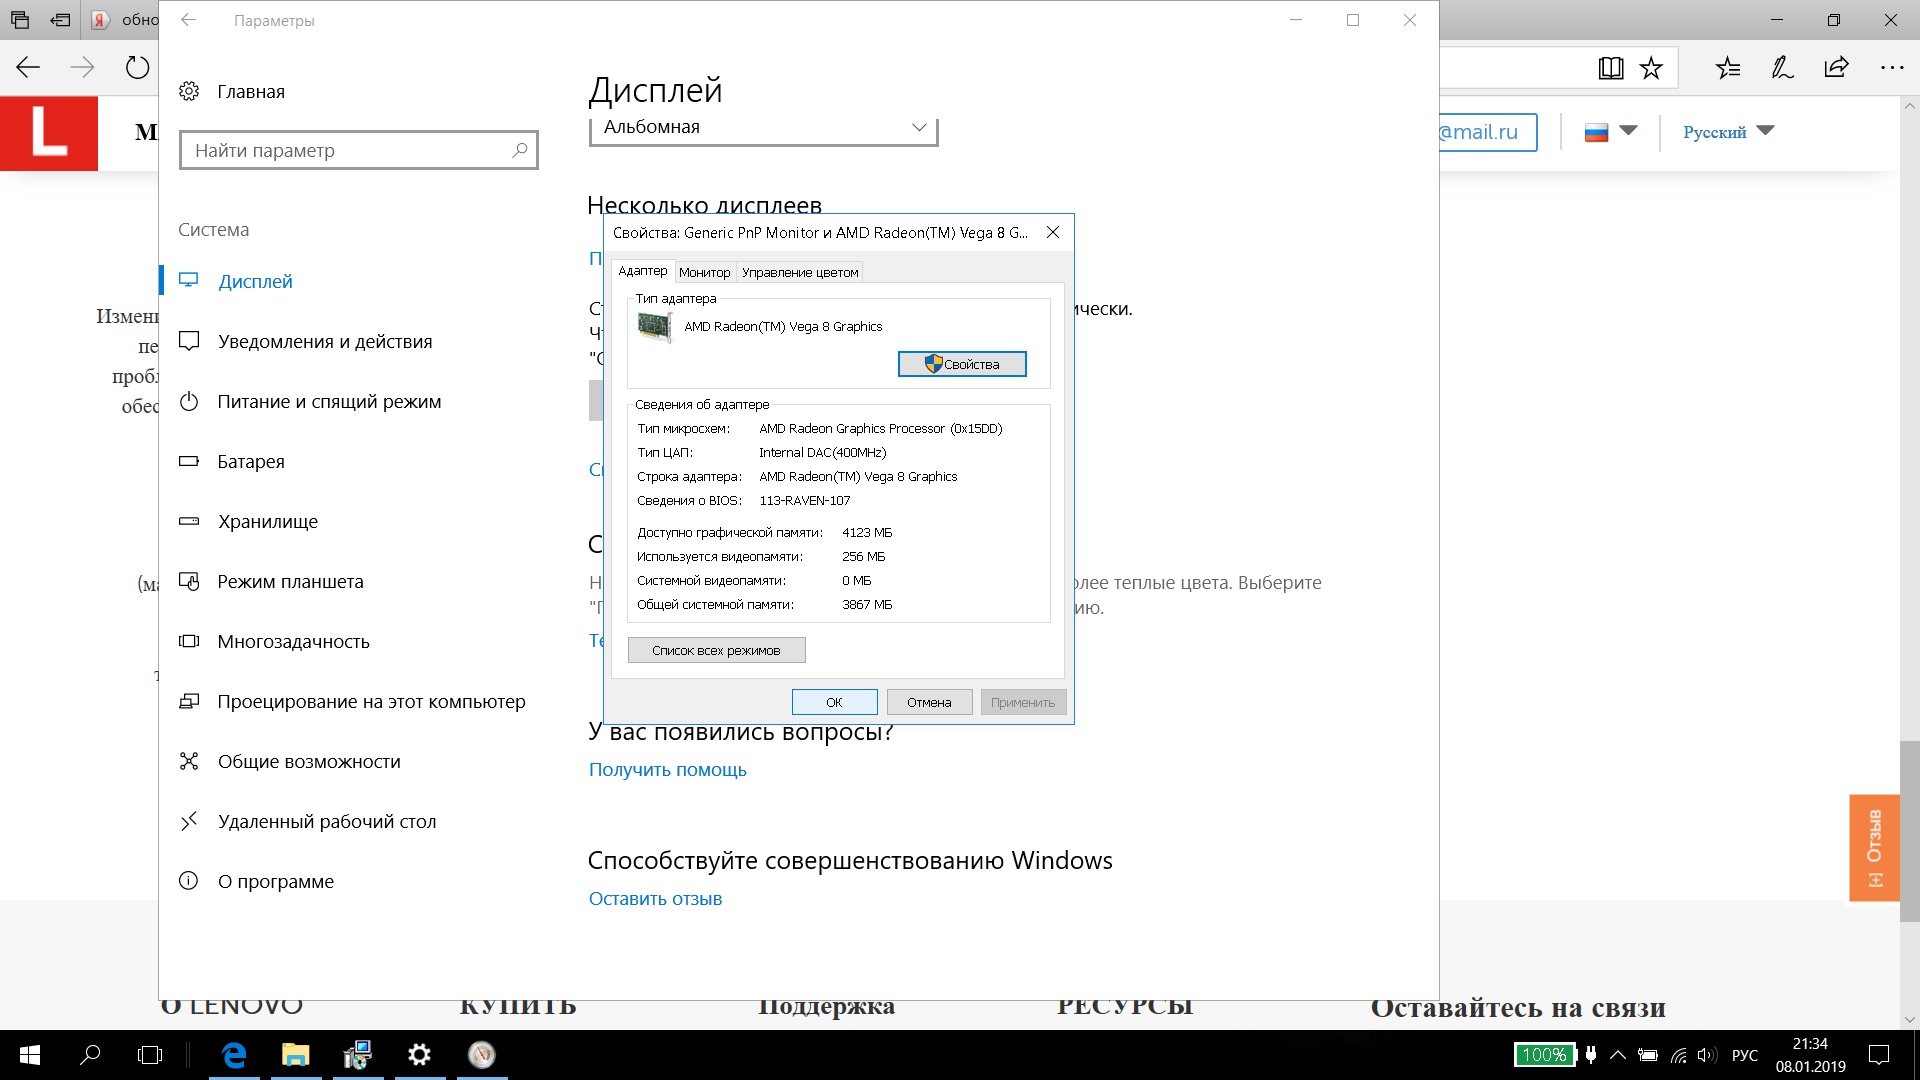Expand Russian flag country dropdown
This screenshot has height=1080, width=1920.
click(x=1610, y=131)
